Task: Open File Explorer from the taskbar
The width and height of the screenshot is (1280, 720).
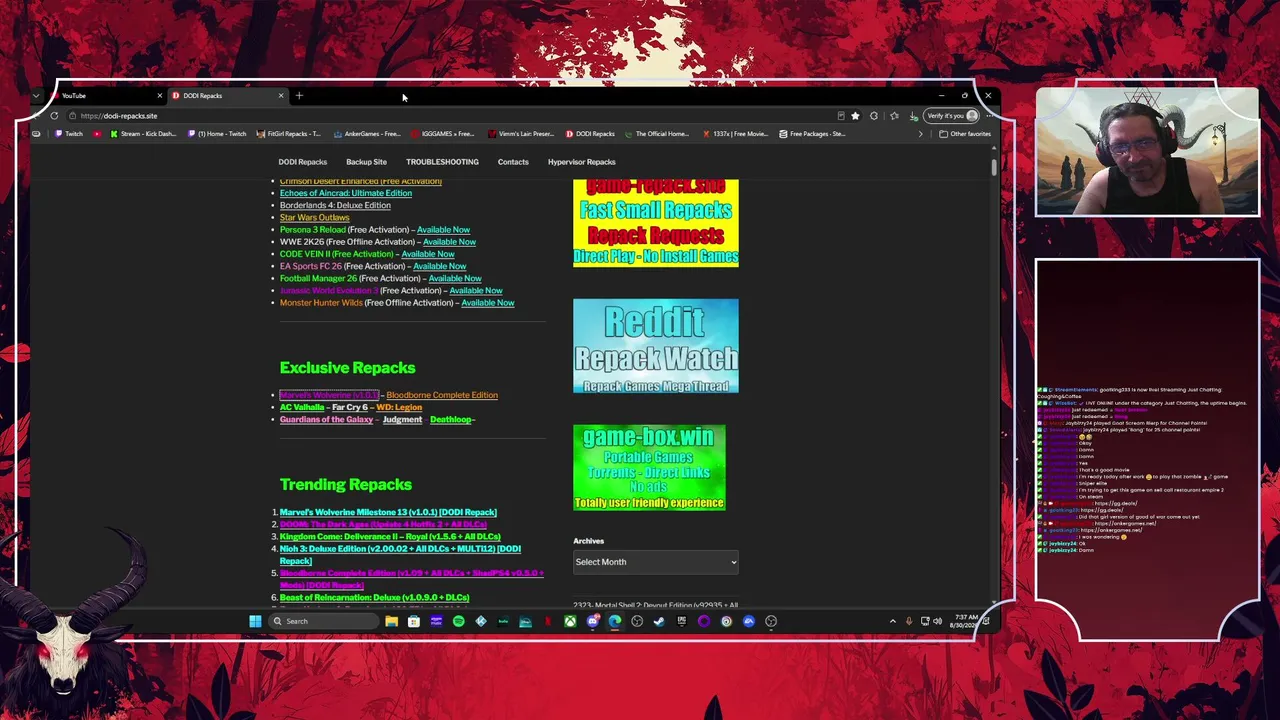Action: coord(391,621)
